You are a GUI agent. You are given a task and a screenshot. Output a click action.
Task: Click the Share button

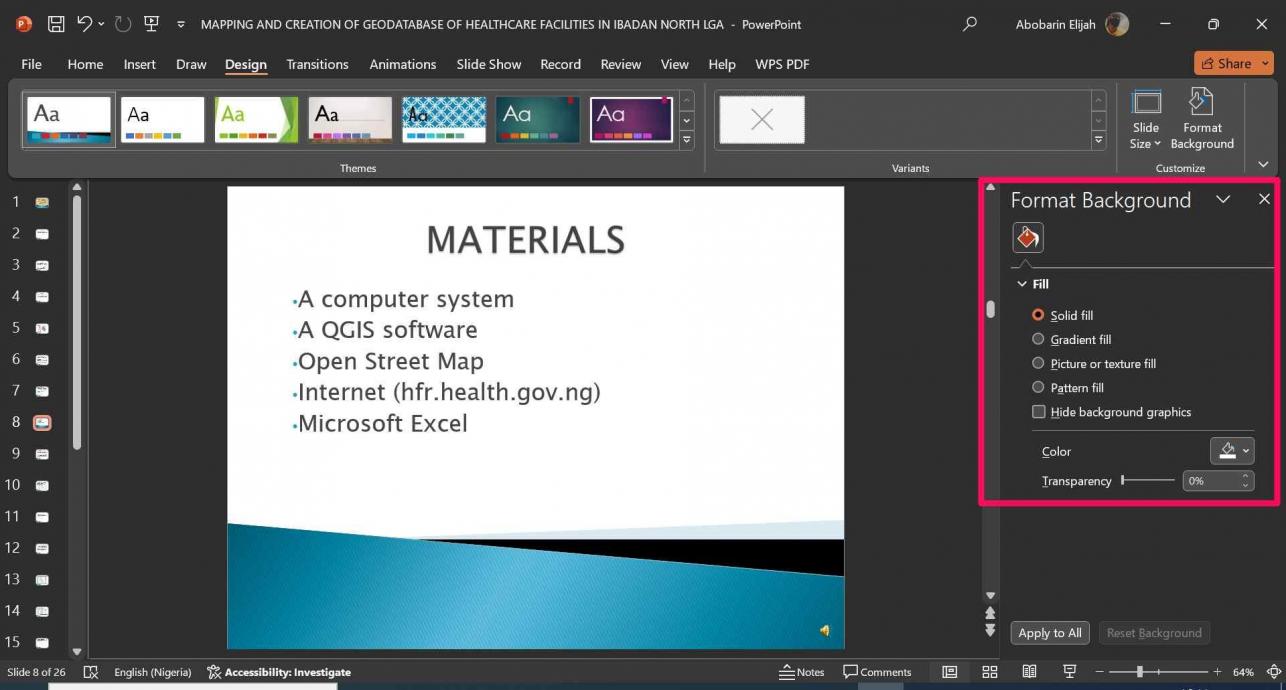pos(1232,63)
